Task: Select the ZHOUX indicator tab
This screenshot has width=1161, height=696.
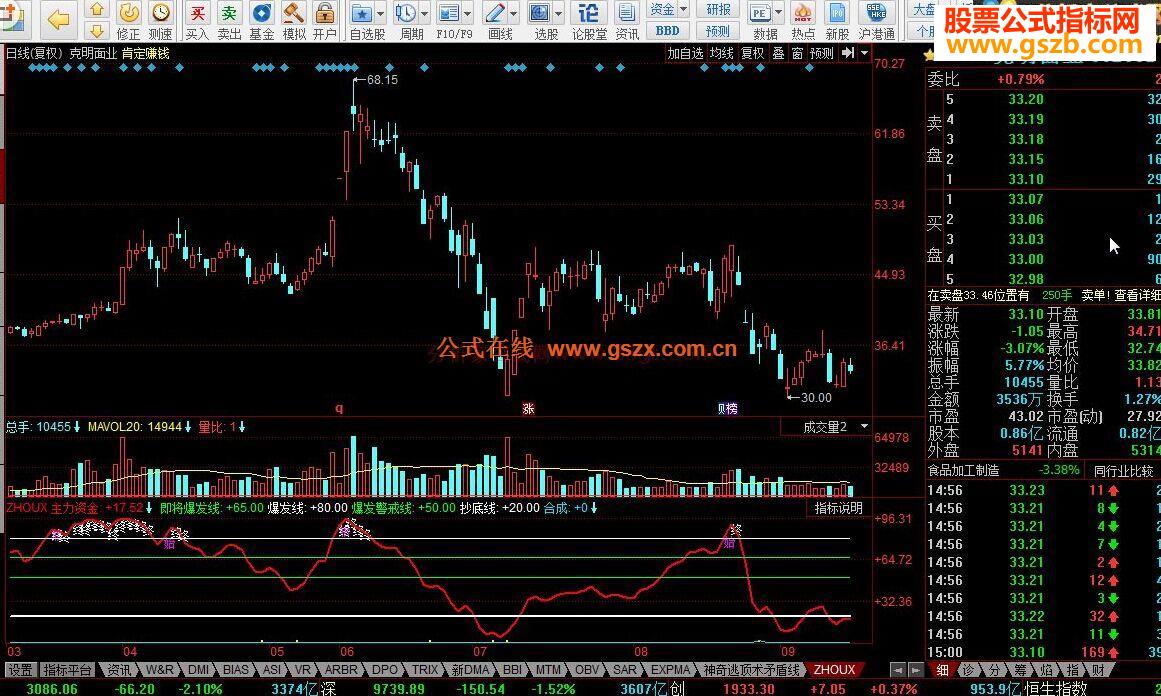Action: (x=834, y=670)
